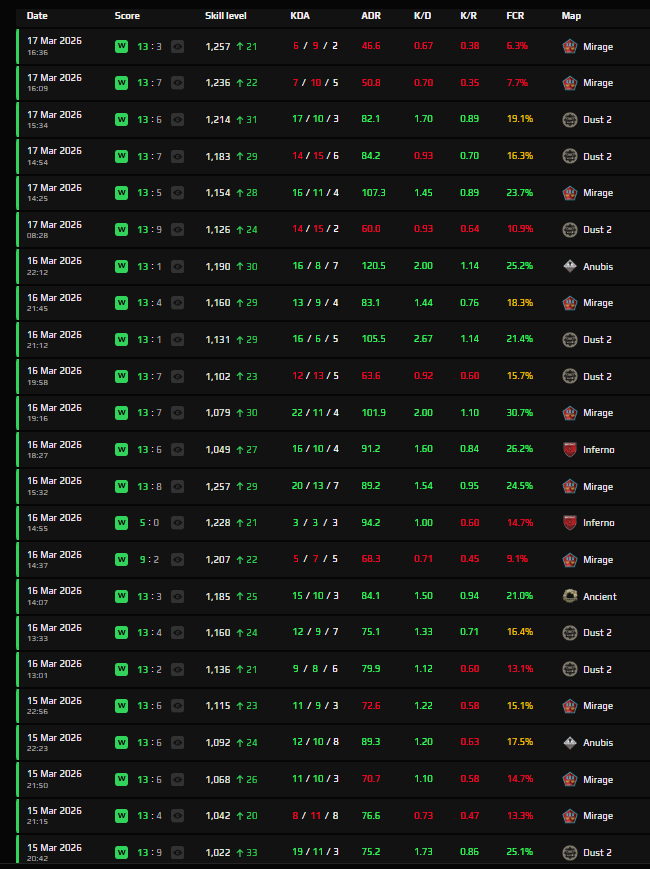Click the 13 : 1 score in the 22:12 row
Image resolution: width=650 pixels, height=869 pixels.
[x=150, y=267]
